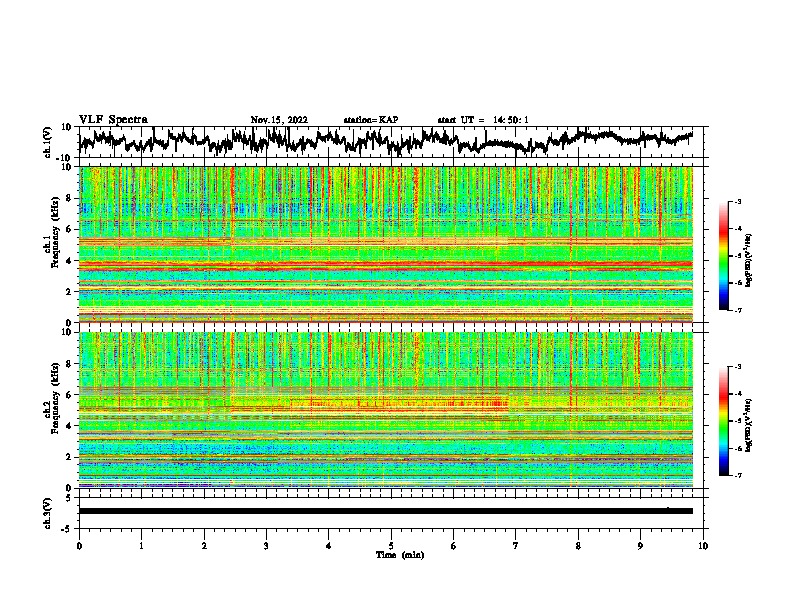Click the '-3' label on ch.1 color scale
The image size is (792, 612).
737,202
